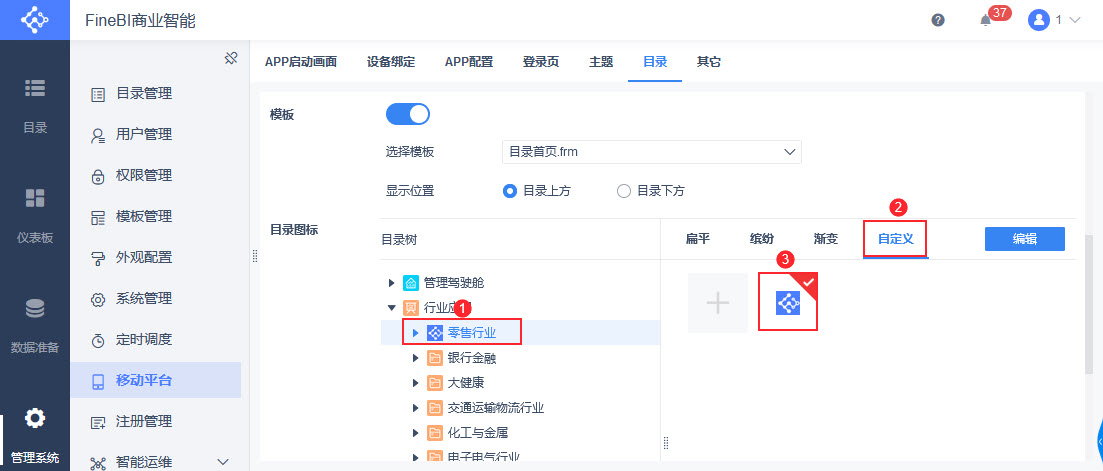Select the custom FineBI icon thumbnail
The height and width of the screenshot is (471, 1103).
(788, 302)
